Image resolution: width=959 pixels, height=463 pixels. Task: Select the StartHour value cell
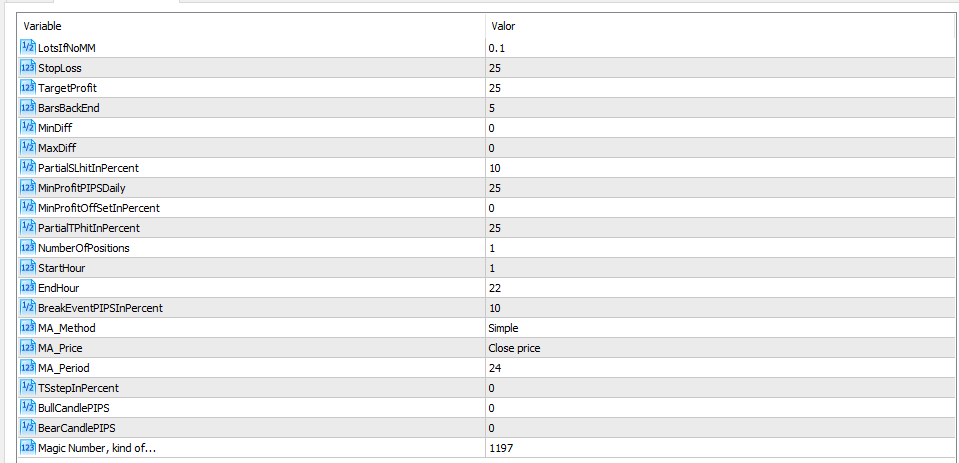tap(720, 268)
